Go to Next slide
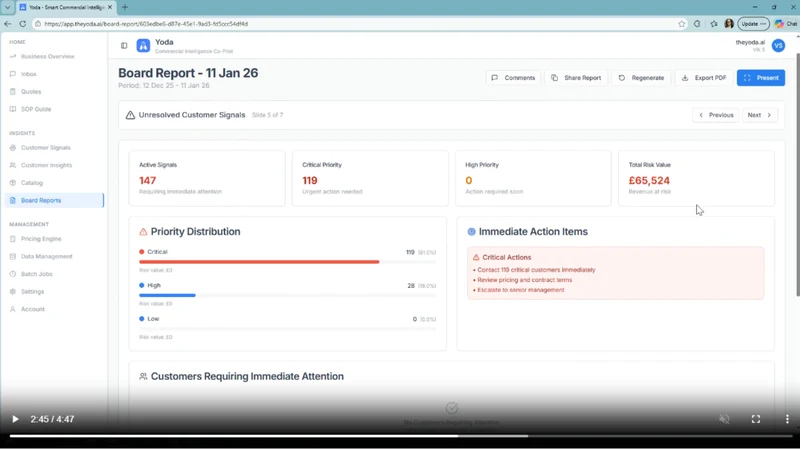Screen dimensions: 800x450 point(760,115)
